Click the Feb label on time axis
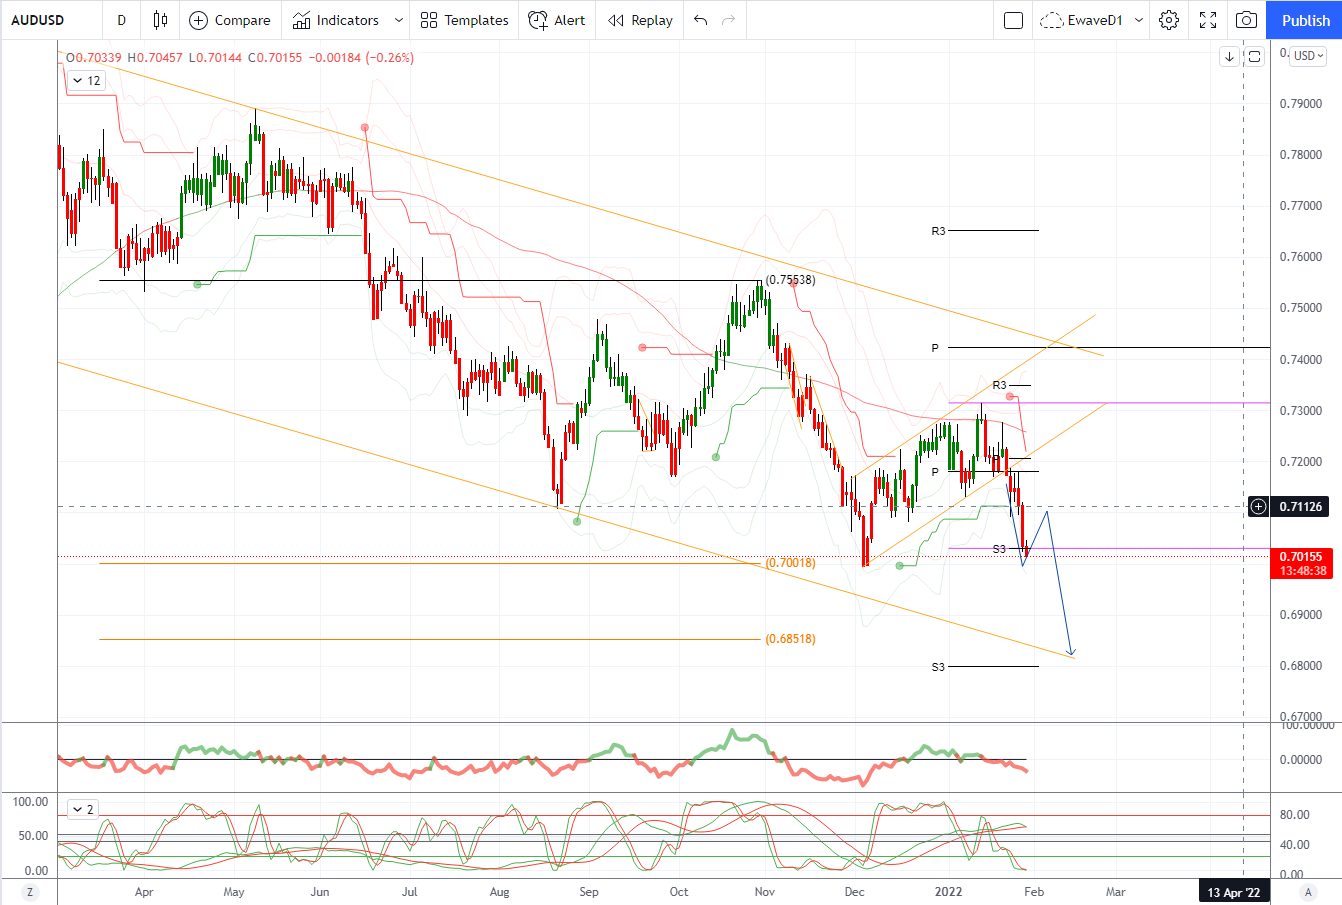 (x=1034, y=892)
